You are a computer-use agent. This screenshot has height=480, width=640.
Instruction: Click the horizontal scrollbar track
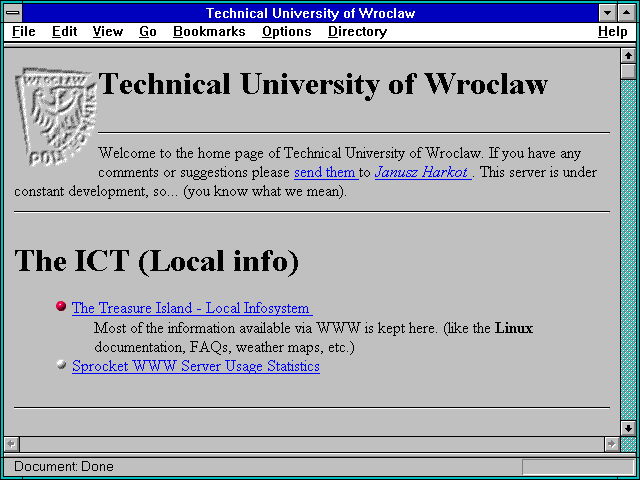point(311,444)
